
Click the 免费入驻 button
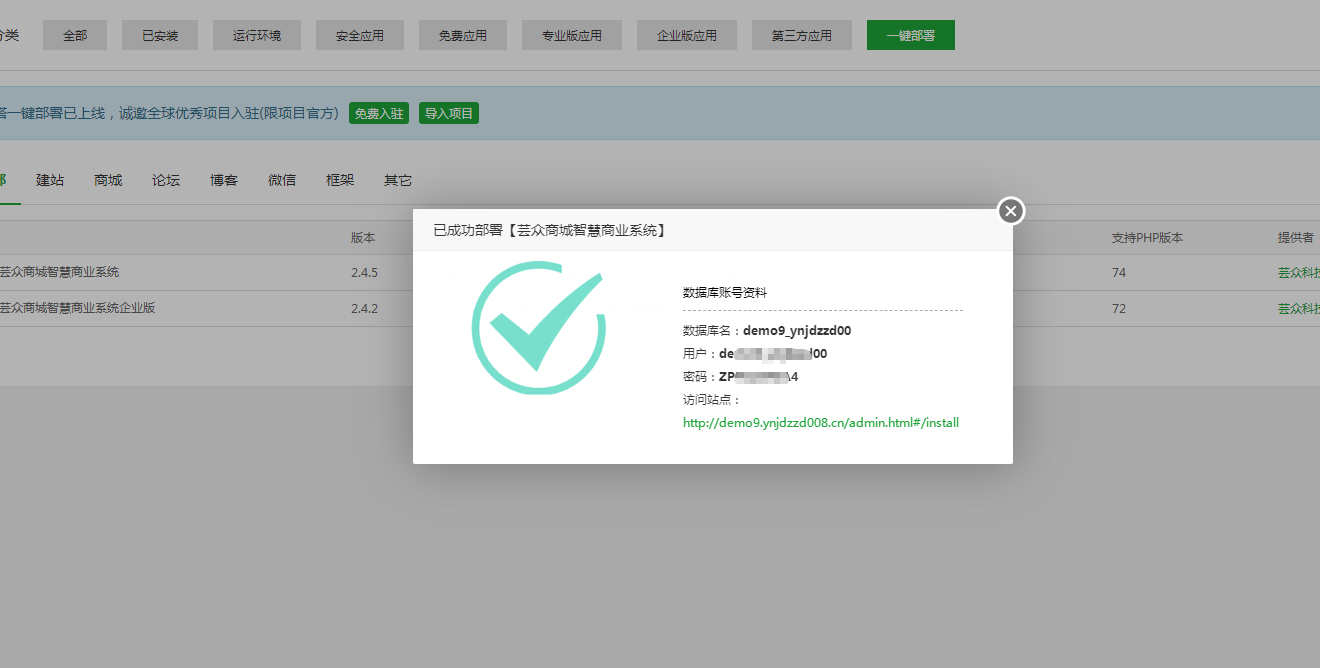(379, 113)
